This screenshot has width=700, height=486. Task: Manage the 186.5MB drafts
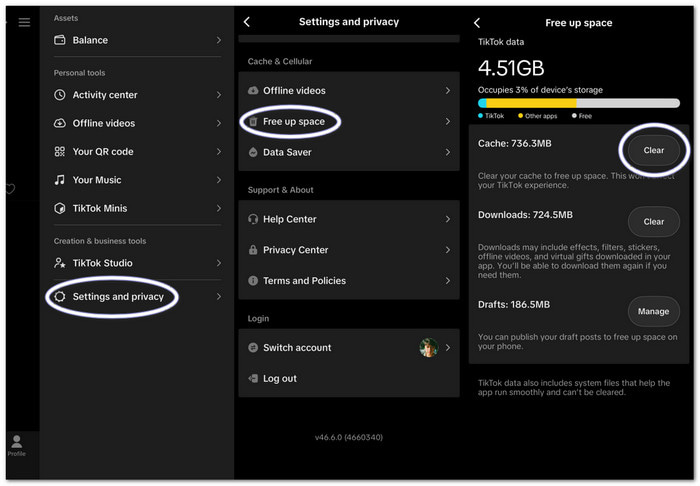tap(654, 312)
